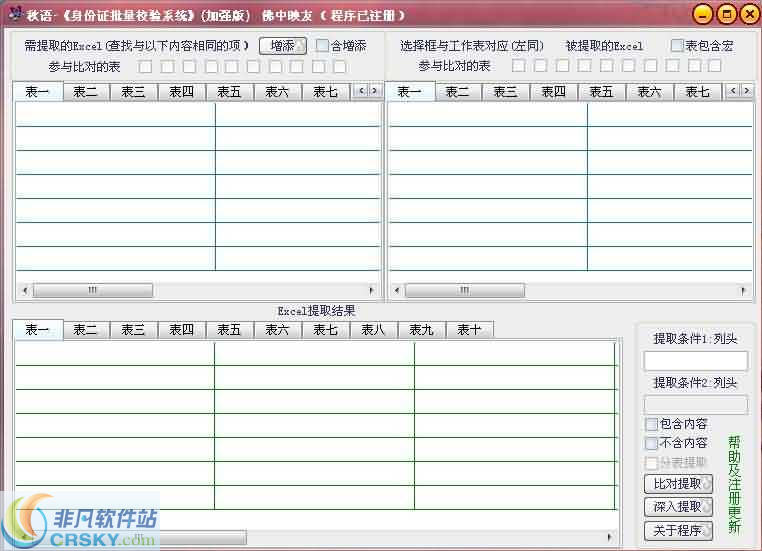762x551 pixels.
Task: Tick first 参与比对的表 checkbox on right panel
Action: point(519,66)
